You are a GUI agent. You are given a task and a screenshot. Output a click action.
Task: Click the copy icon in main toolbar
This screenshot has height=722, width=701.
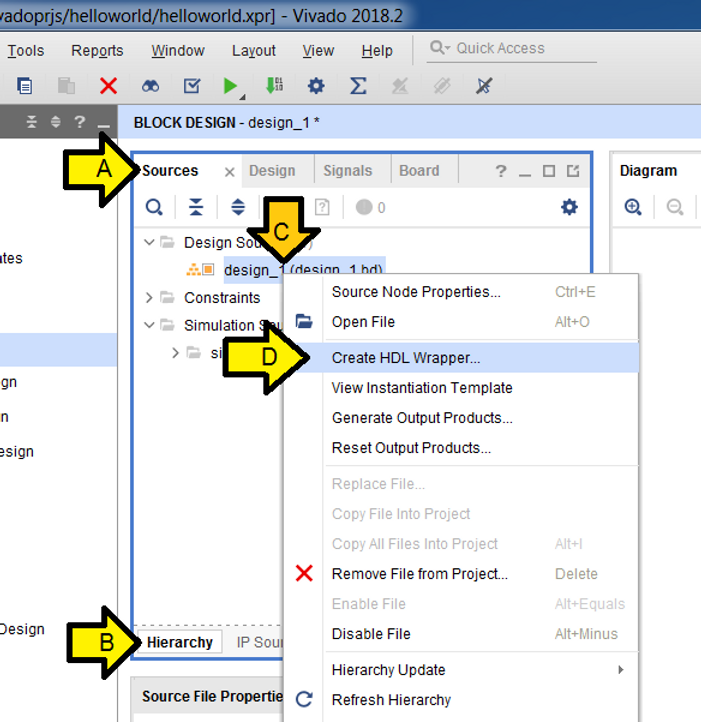click(24, 86)
